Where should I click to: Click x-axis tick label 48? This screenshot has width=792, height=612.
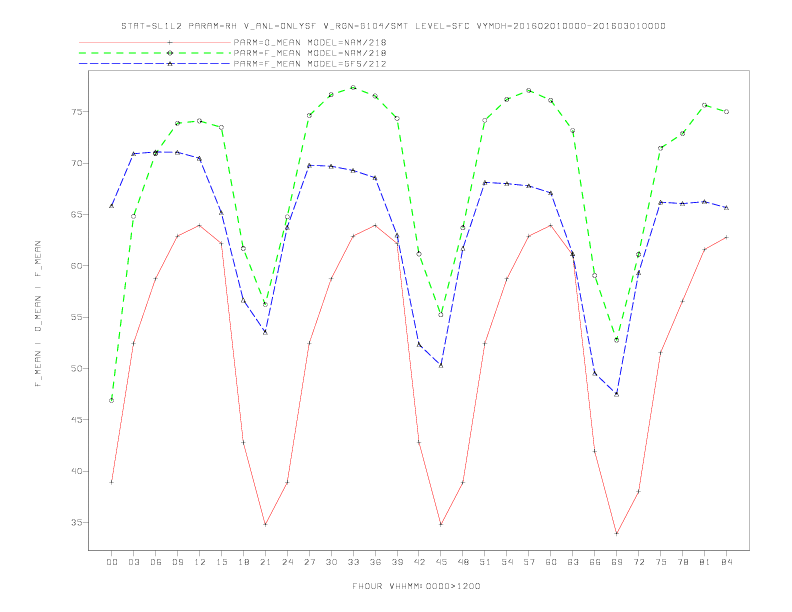pyautogui.click(x=463, y=562)
